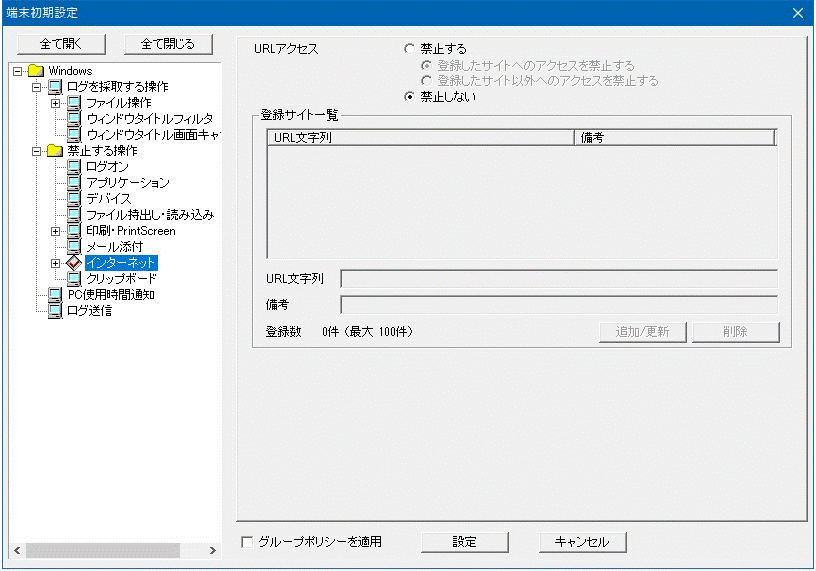Collapse the ログを採取する操作 node
The height and width of the screenshot is (571, 816).
36,87
